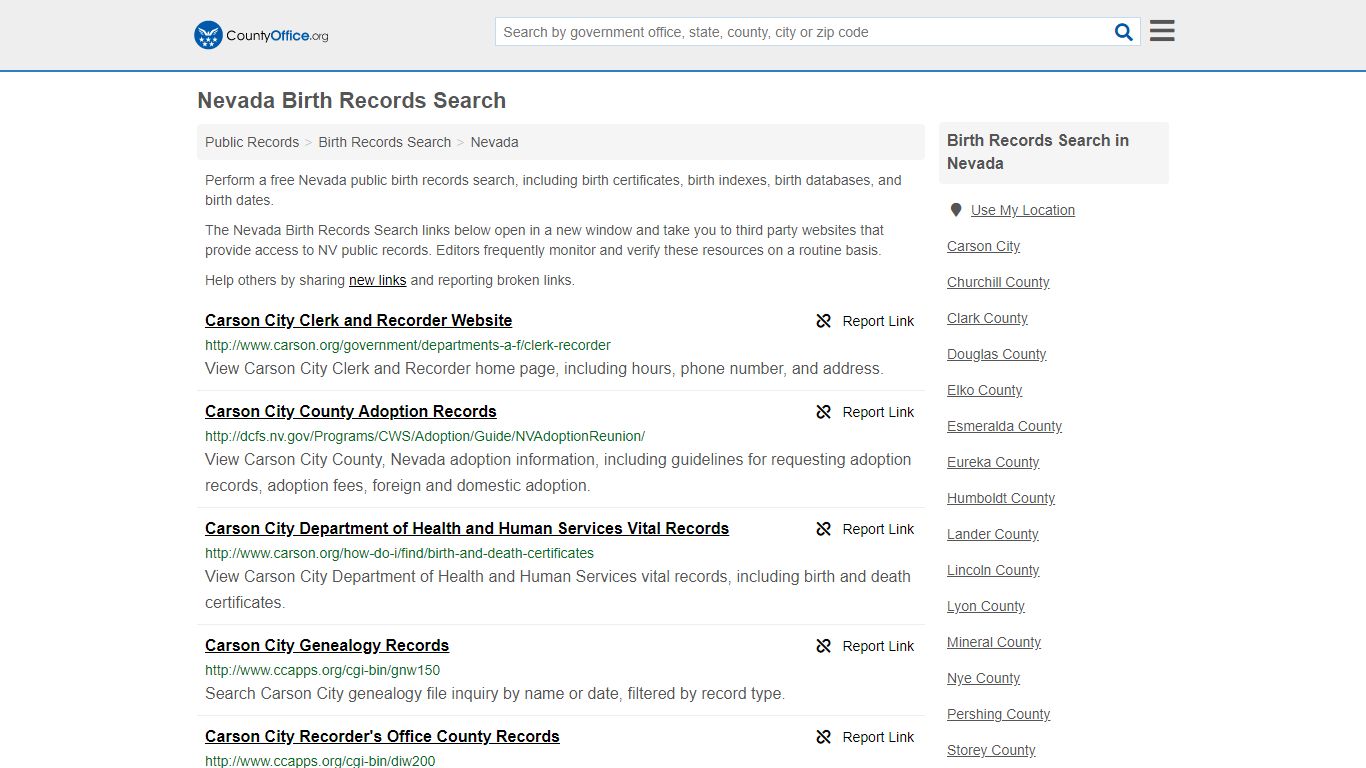
Task: Click the location pin icon near Use My Location
Action: click(956, 210)
